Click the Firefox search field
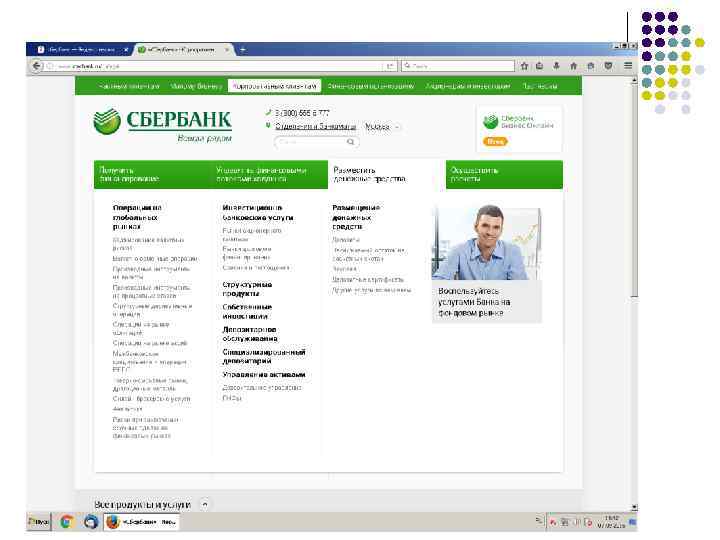720x540 pixels. point(458,66)
